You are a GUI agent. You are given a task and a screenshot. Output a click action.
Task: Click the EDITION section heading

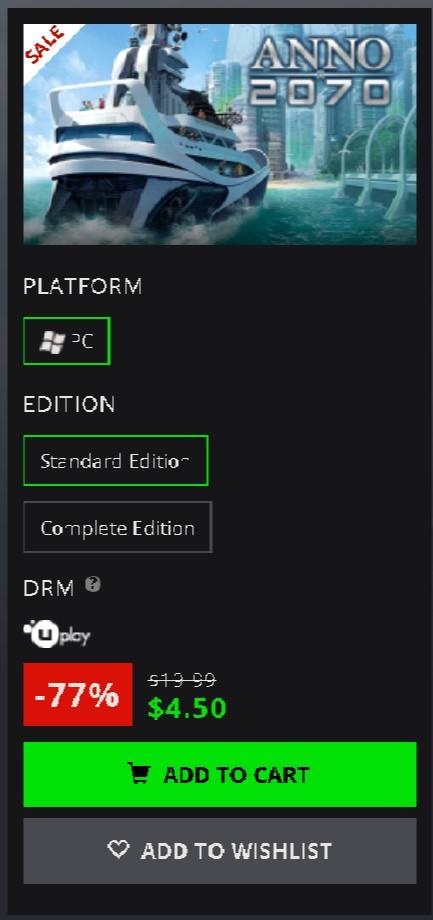(x=69, y=404)
